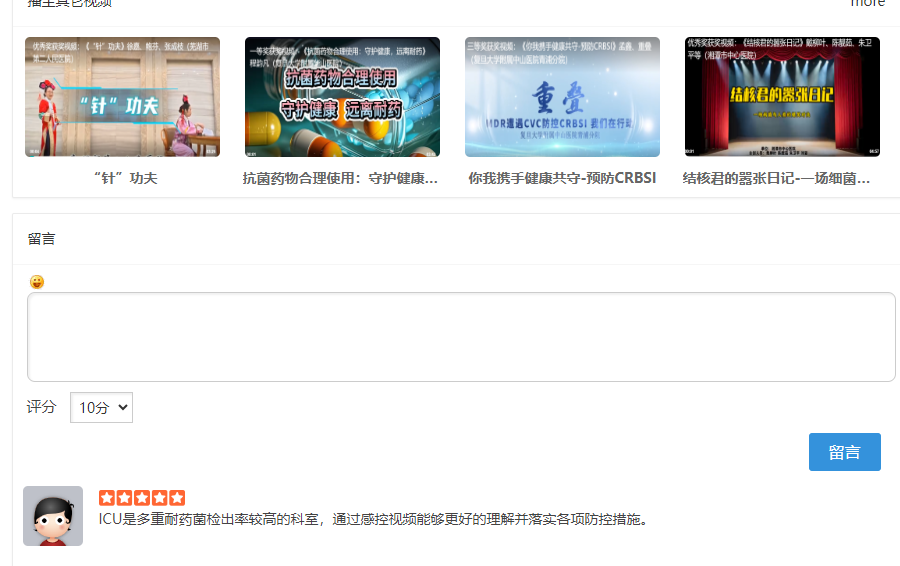Click the commenter's cartoon avatar

pyautogui.click(x=53, y=516)
